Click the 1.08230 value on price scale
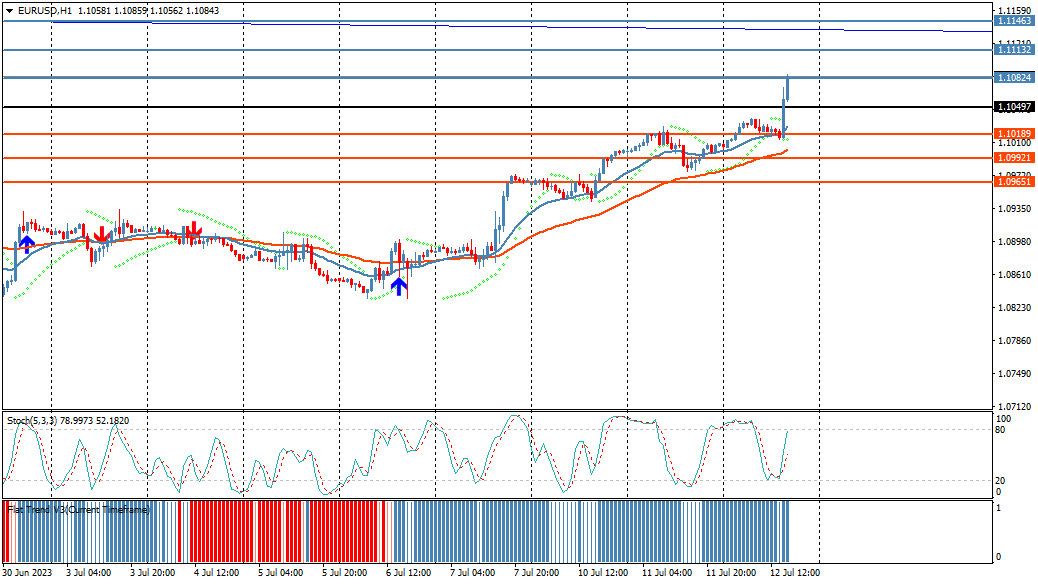This screenshot has height=584, width=1038. pos(1014,308)
